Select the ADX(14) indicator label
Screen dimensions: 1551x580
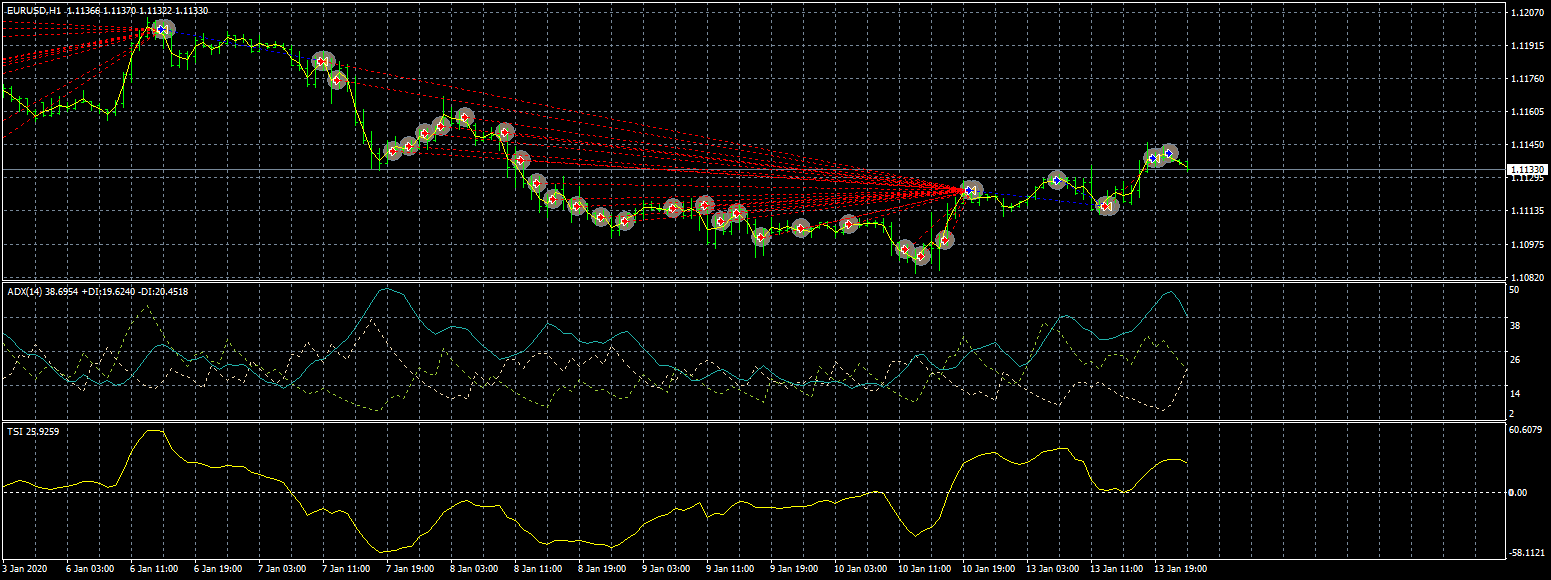[x=24, y=292]
